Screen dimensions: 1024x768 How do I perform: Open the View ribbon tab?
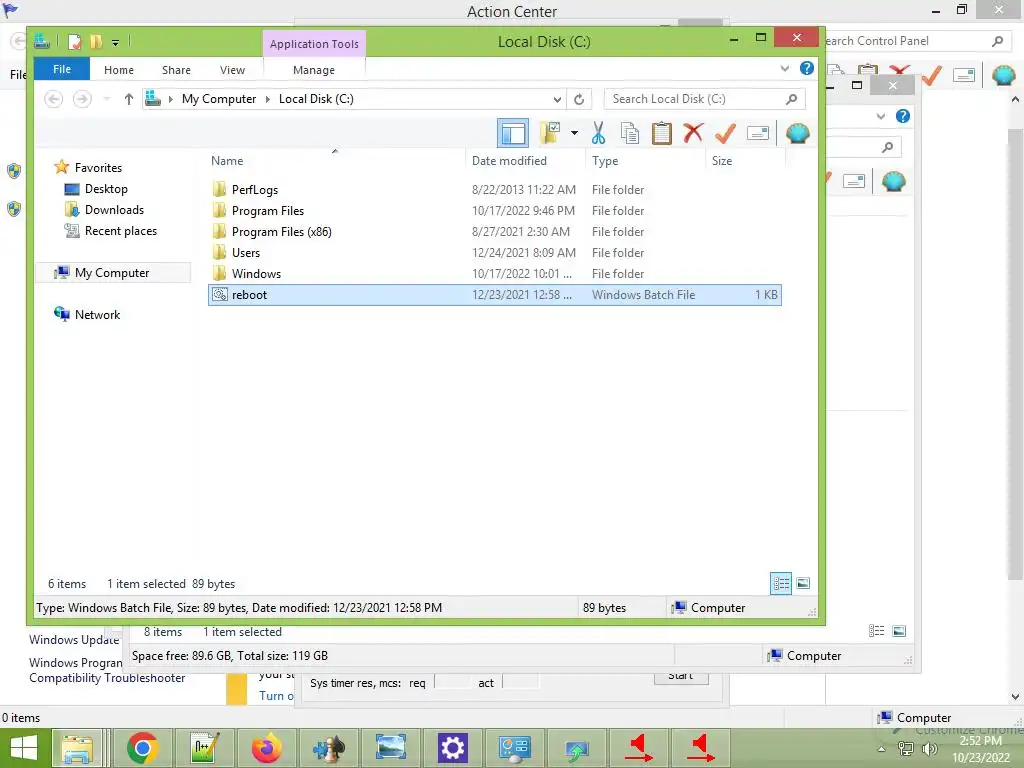coord(232,70)
